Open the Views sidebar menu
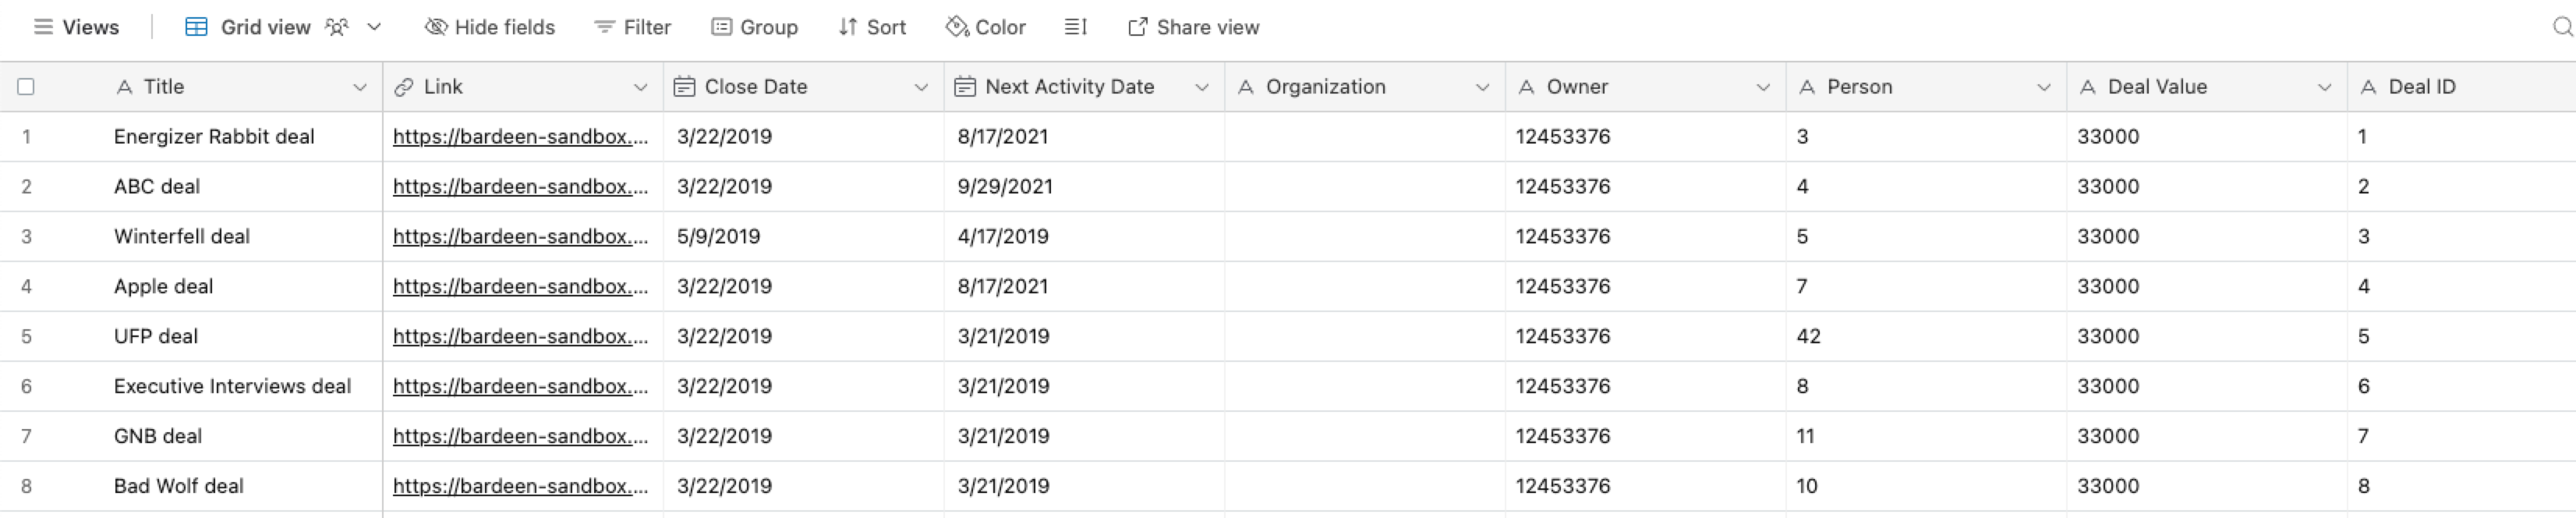The height and width of the screenshot is (518, 2576). point(76,27)
